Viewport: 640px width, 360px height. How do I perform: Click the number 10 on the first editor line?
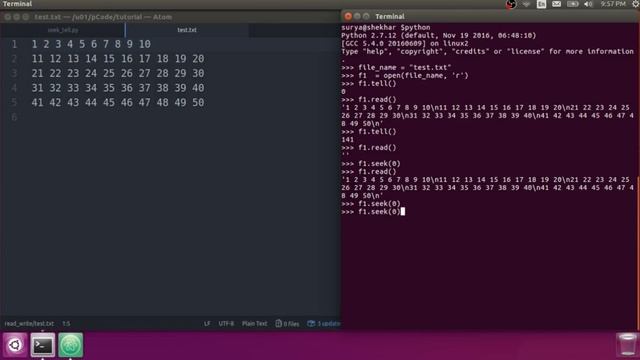[144, 44]
